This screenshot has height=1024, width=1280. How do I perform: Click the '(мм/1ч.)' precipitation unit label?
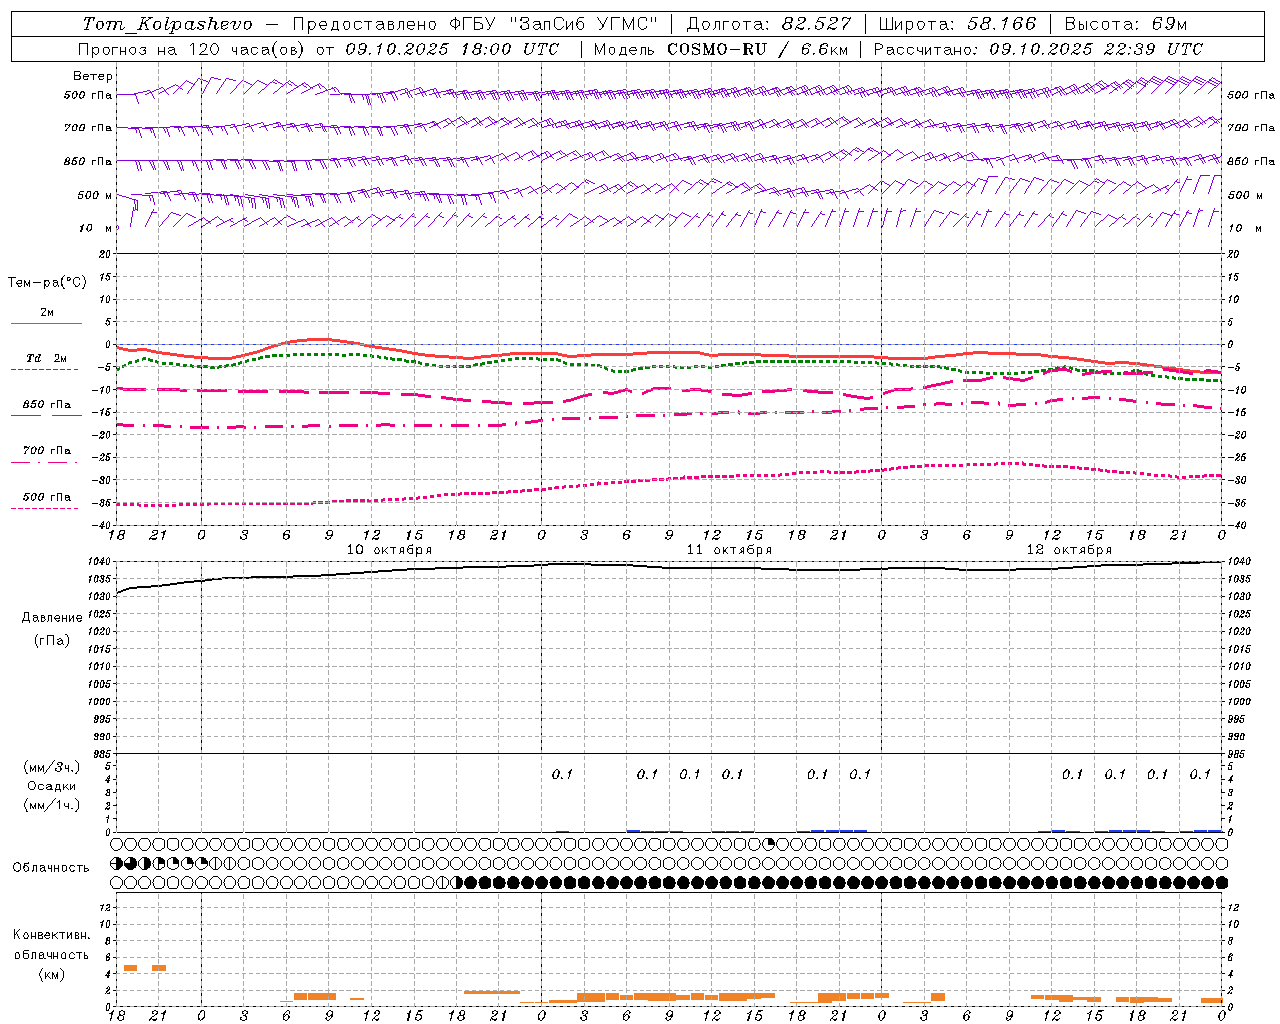(x=52, y=805)
